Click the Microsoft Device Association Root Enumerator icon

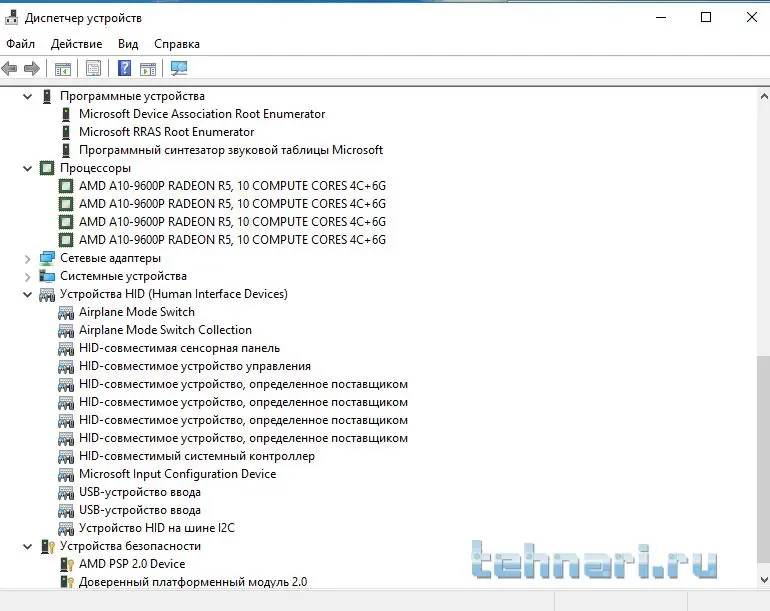click(x=66, y=114)
